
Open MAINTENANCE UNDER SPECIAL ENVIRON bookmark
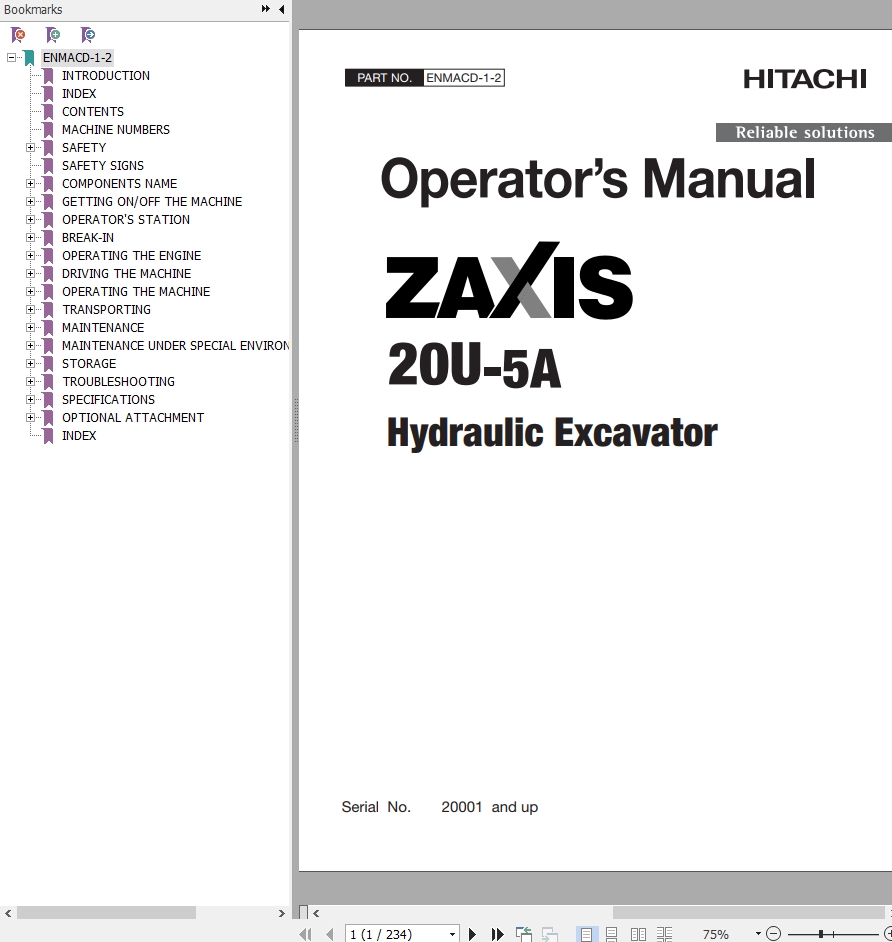click(x=175, y=346)
